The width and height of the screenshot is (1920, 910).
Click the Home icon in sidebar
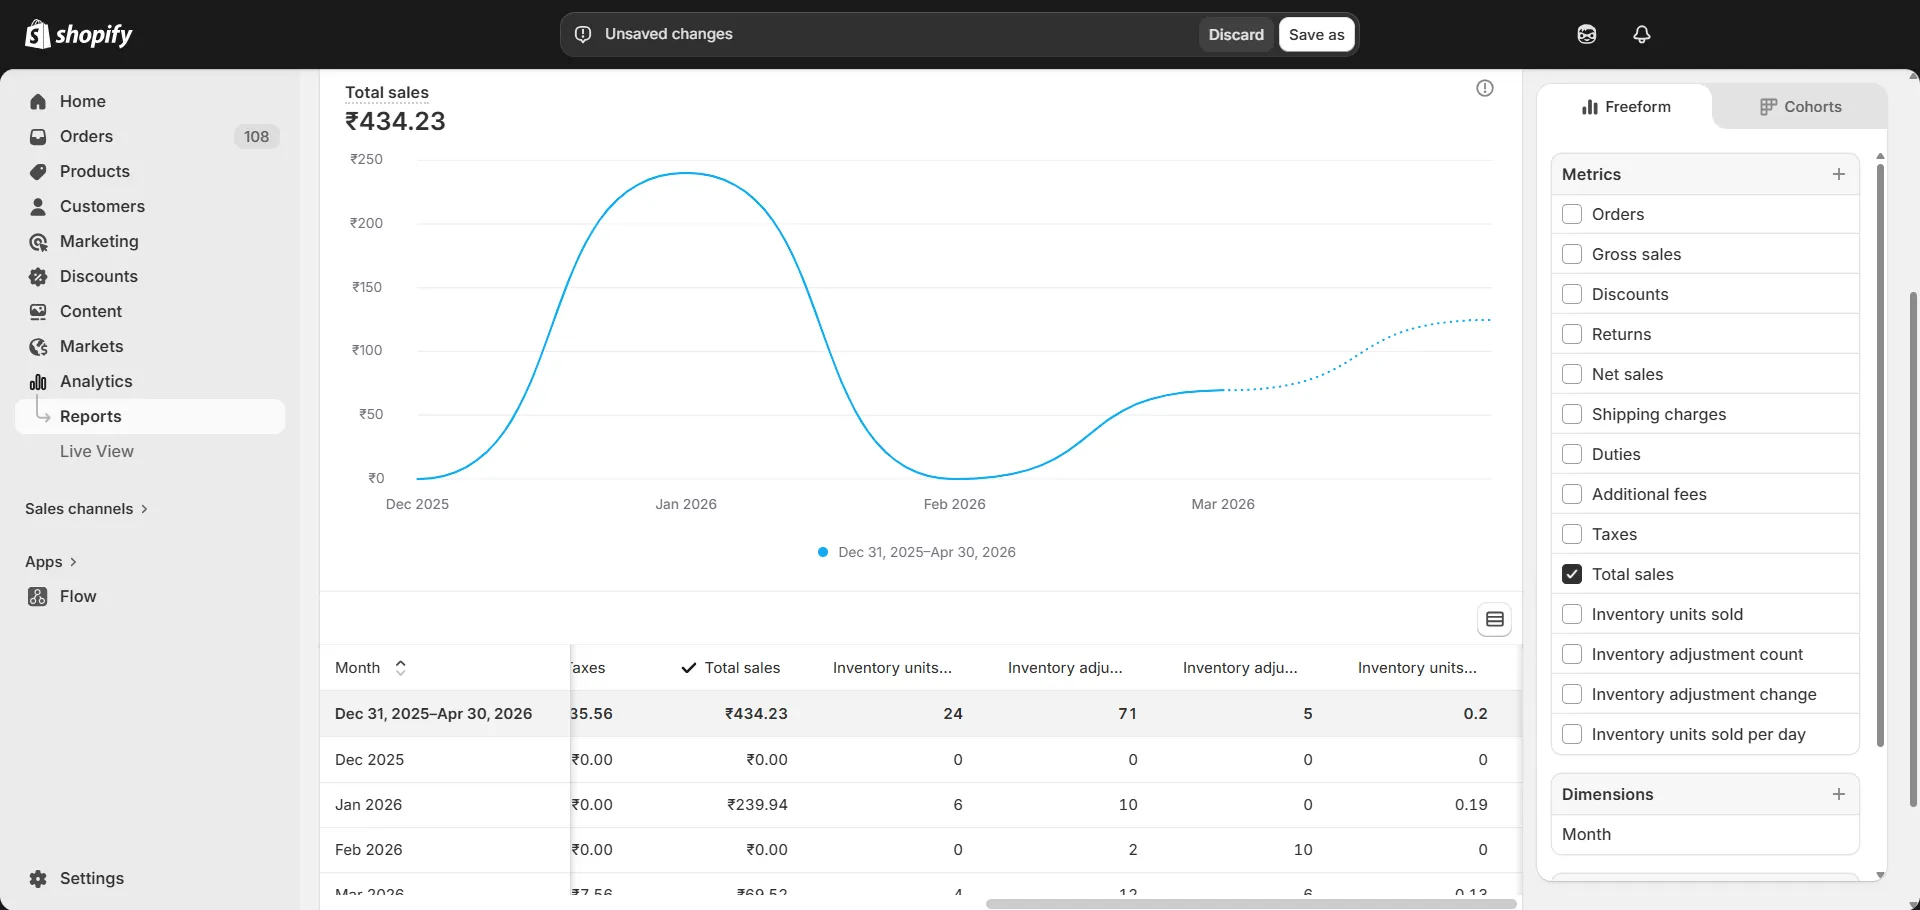(x=38, y=101)
